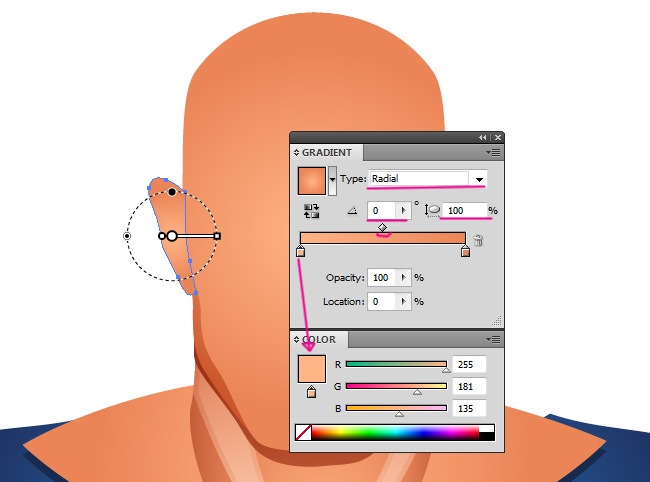Screen dimensions: 650x482
Task: Cycle the Gradient panel view arrows
Action: pyautogui.click(x=296, y=153)
